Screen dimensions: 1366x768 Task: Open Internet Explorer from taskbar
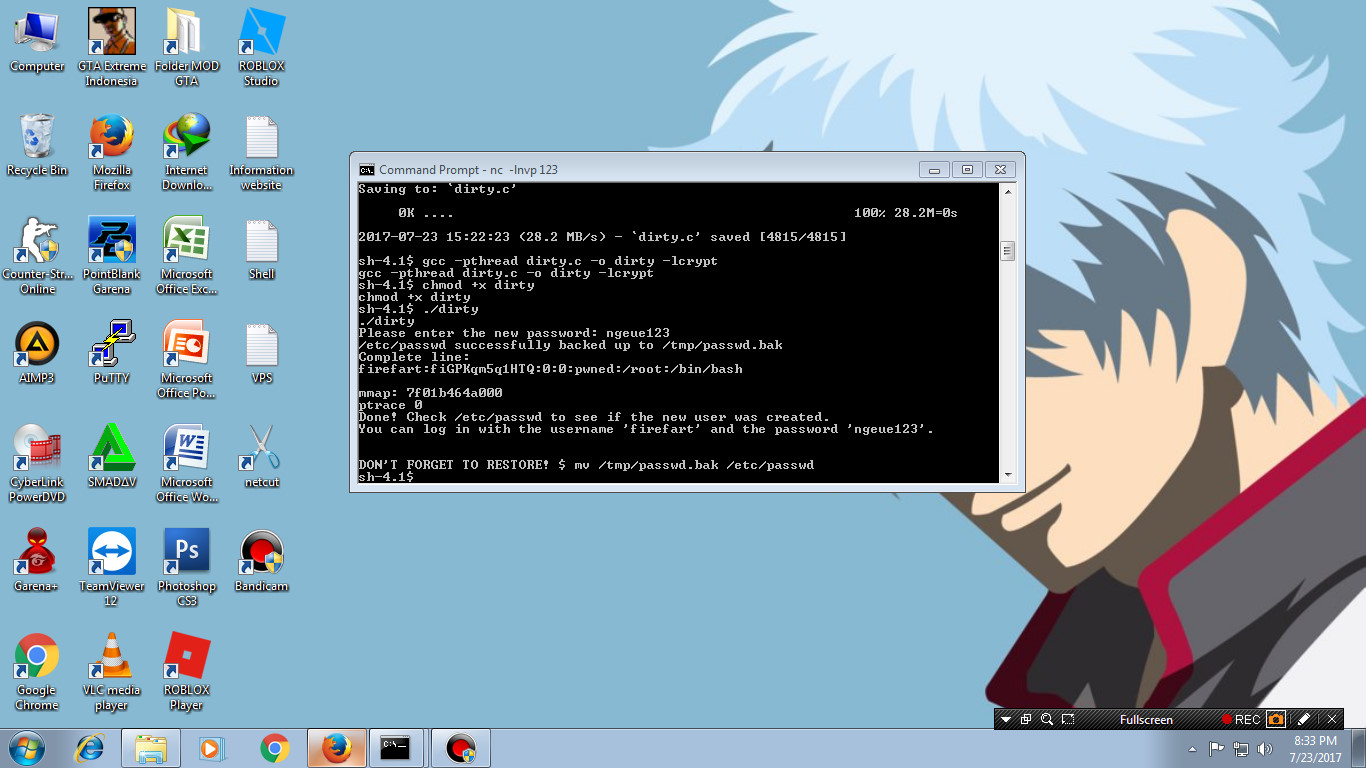tap(91, 748)
